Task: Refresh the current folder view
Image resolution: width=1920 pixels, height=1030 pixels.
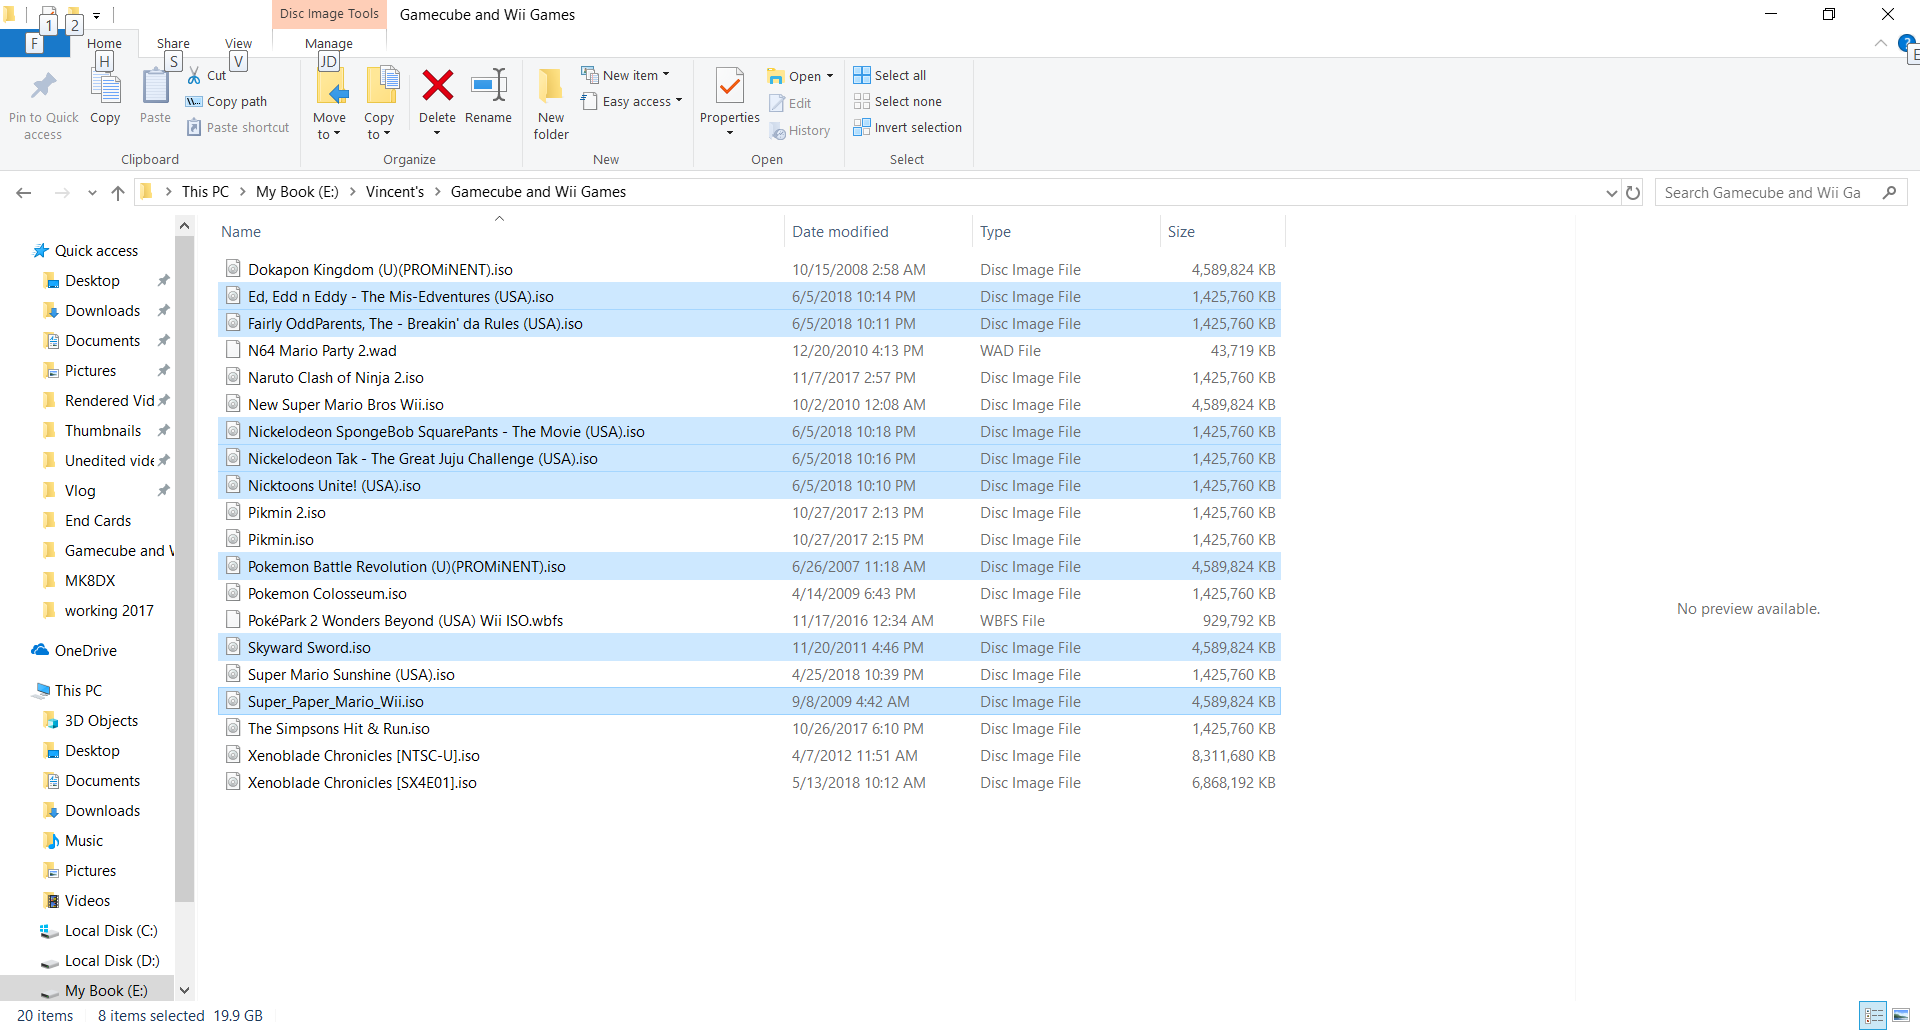Action: (x=1633, y=193)
